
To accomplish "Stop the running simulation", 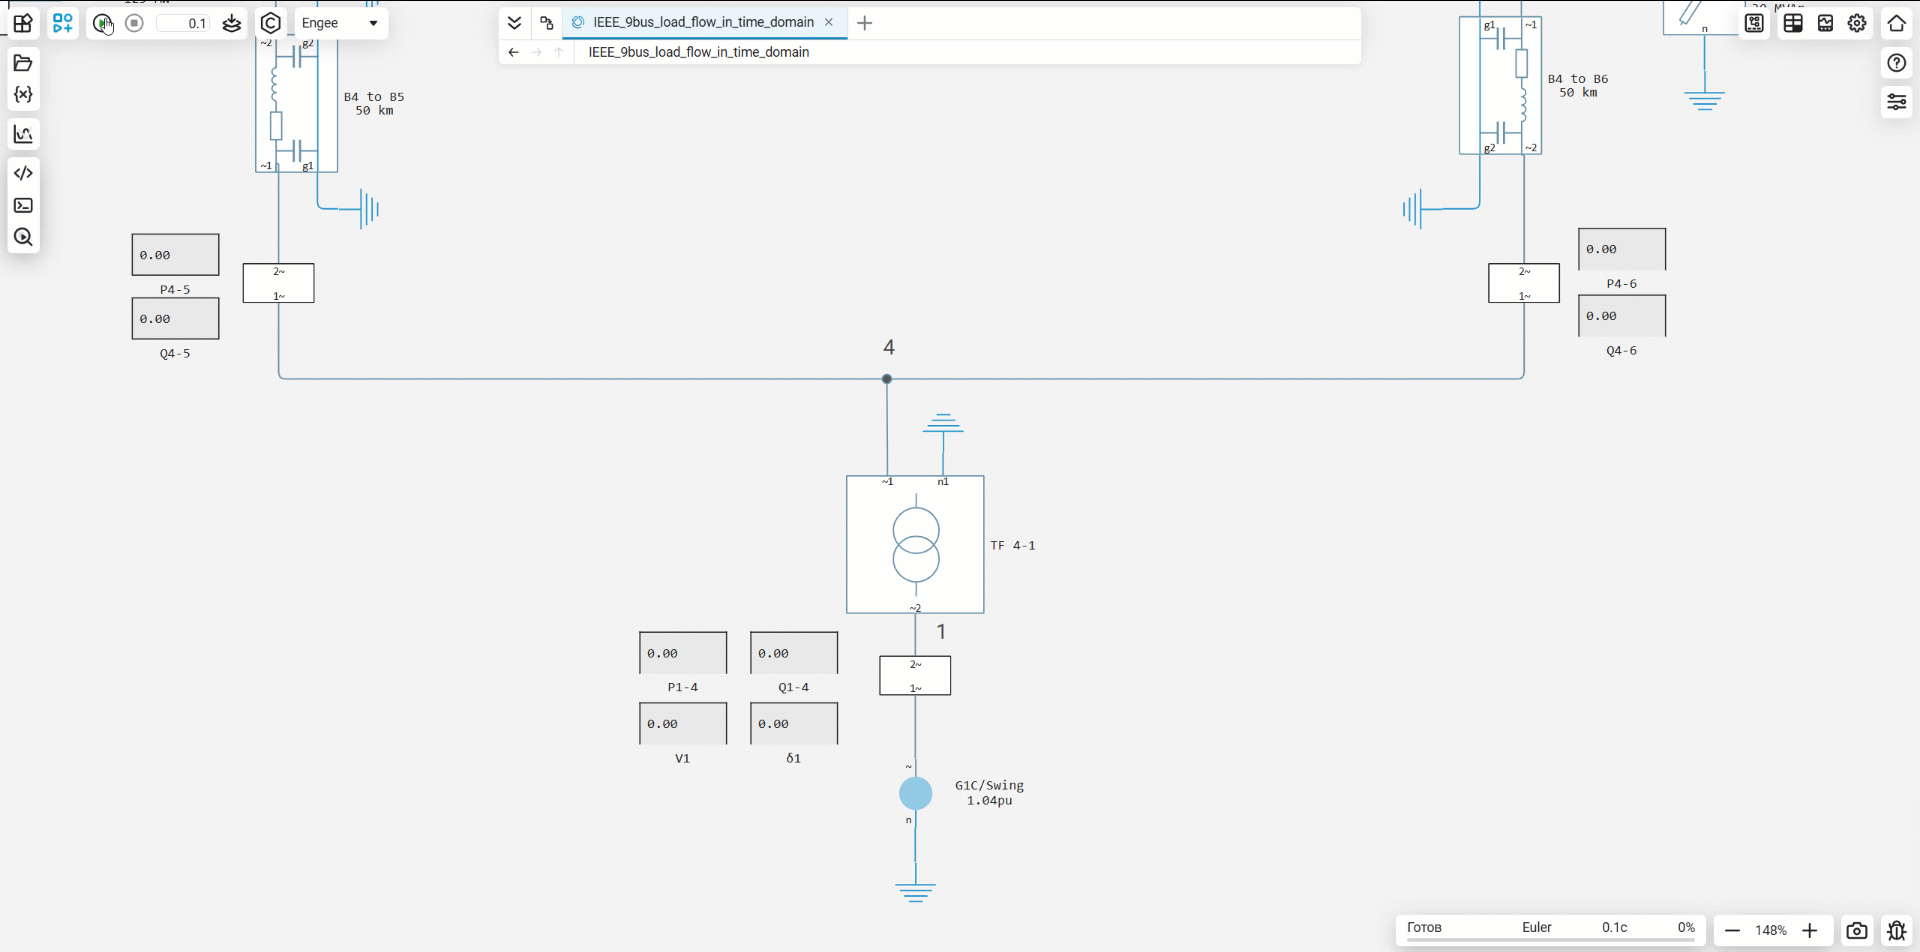I will (135, 23).
